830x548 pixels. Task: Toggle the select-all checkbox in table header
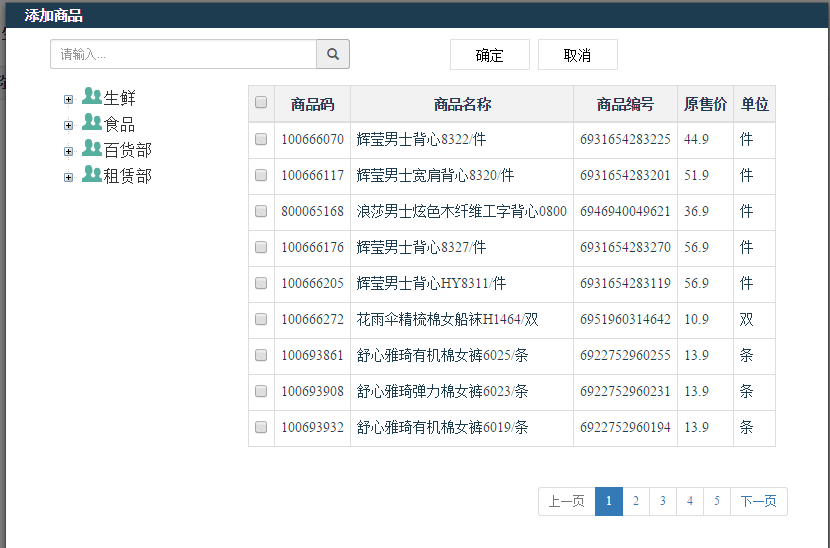click(x=261, y=102)
